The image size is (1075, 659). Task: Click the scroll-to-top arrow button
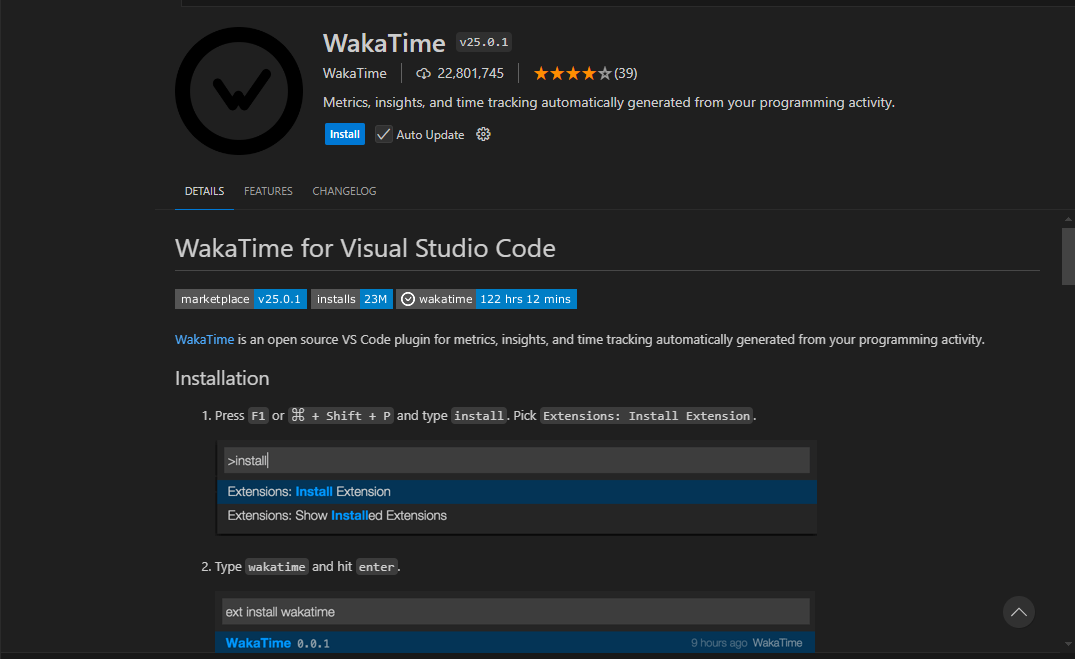tap(1019, 612)
